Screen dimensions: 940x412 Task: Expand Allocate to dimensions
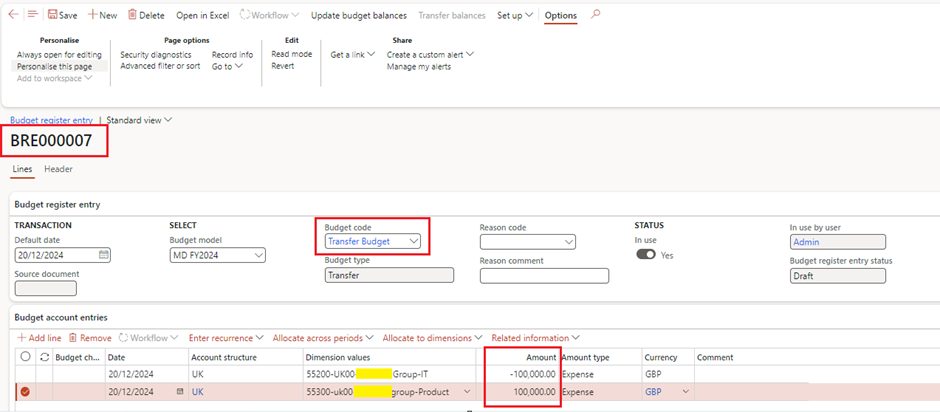click(433, 338)
